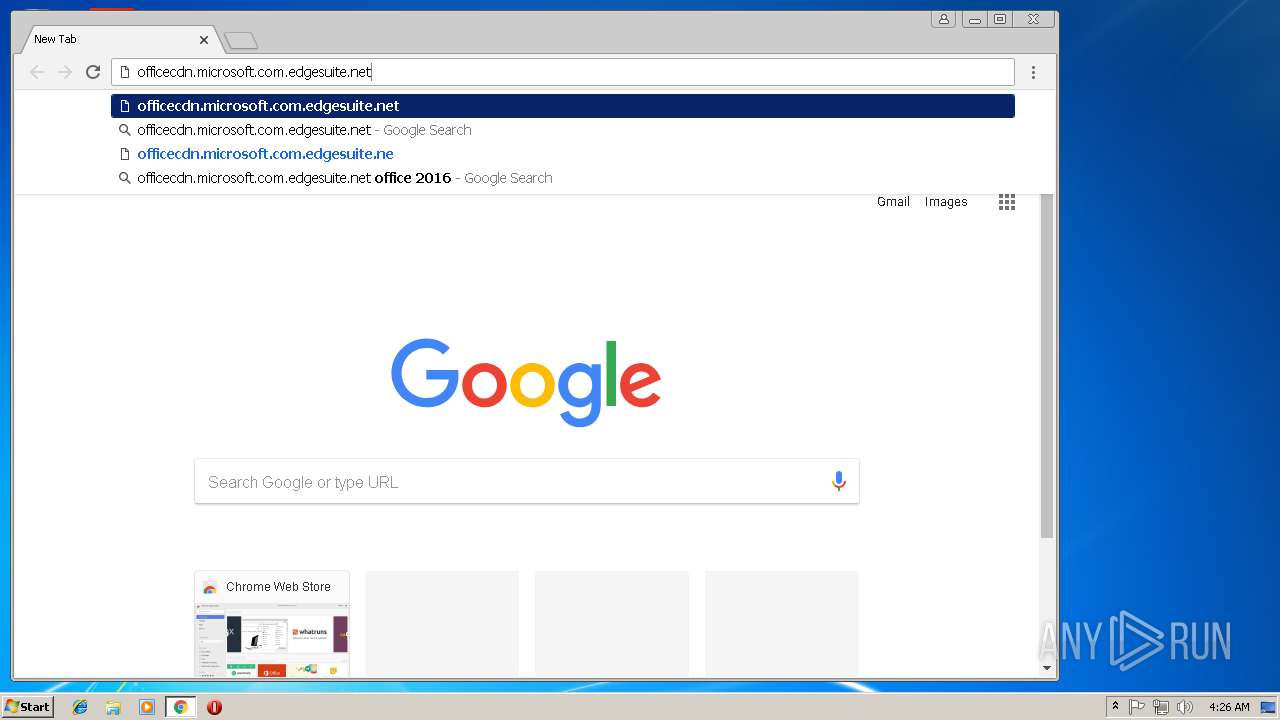Open the Images link
The image size is (1280, 720).
click(x=946, y=202)
